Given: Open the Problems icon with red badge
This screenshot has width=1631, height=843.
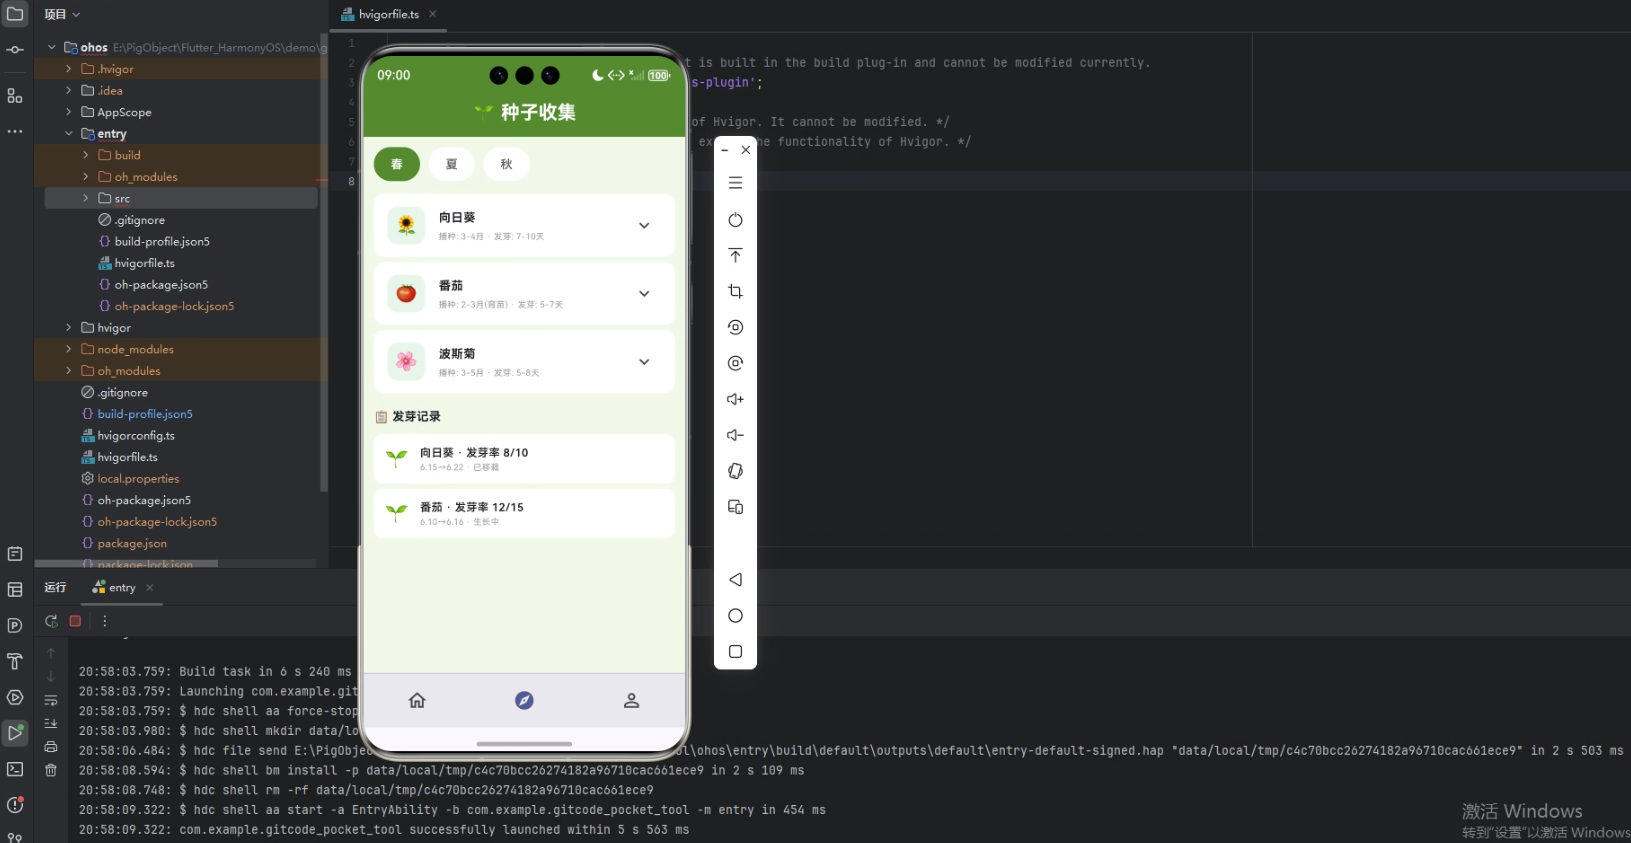Looking at the screenshot, I should (x=15, y=805).
